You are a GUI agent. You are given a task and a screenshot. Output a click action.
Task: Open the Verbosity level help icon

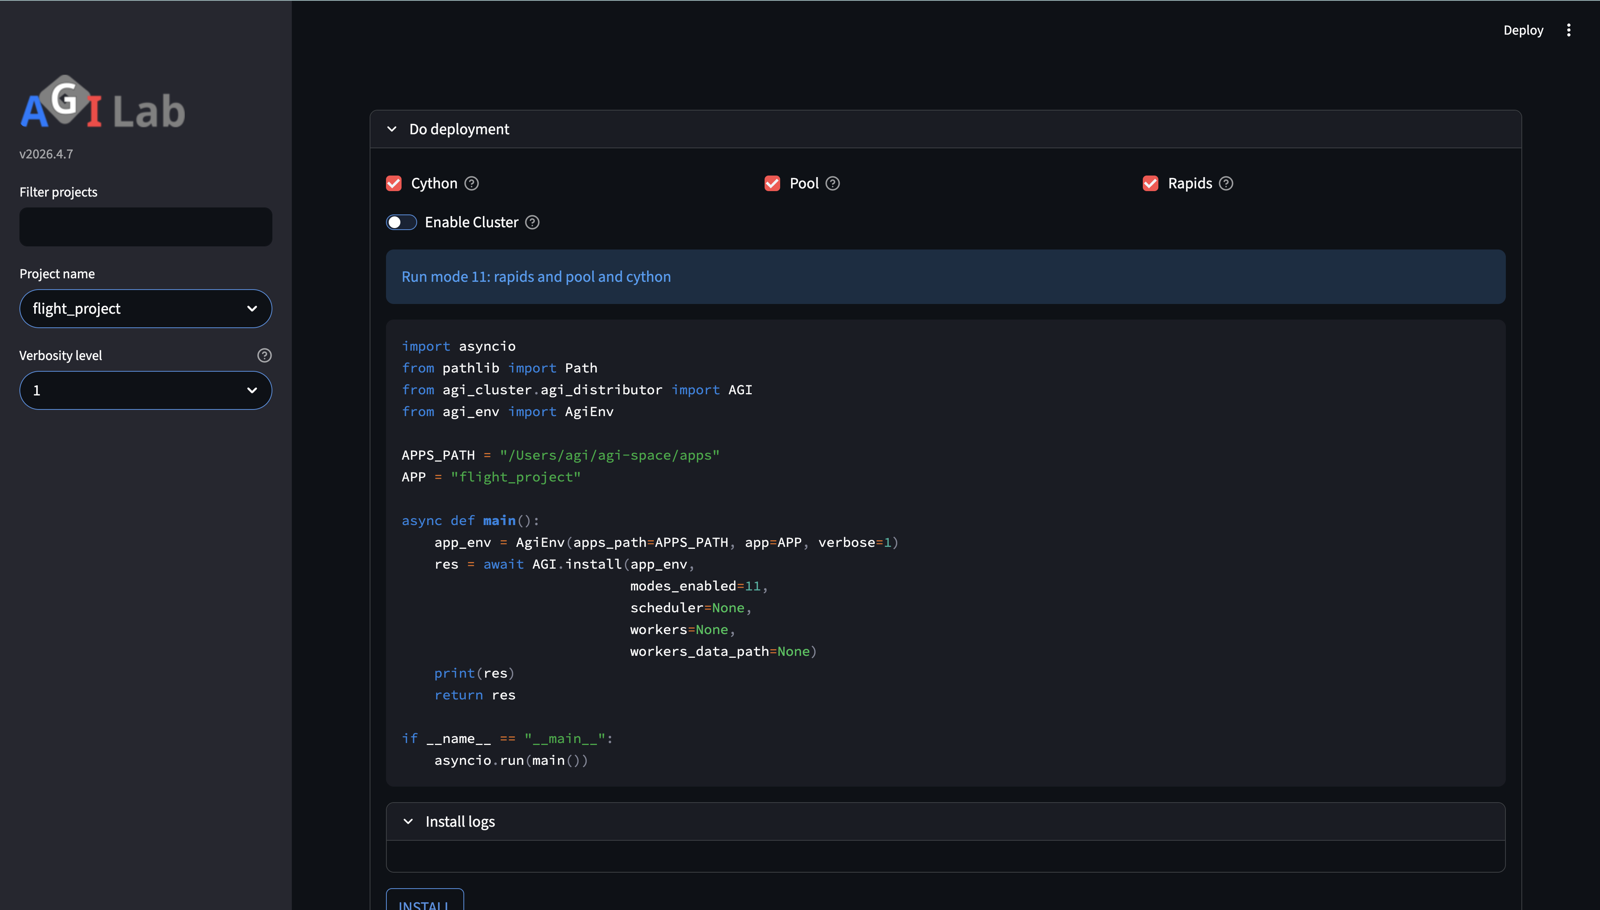(264, 354)
